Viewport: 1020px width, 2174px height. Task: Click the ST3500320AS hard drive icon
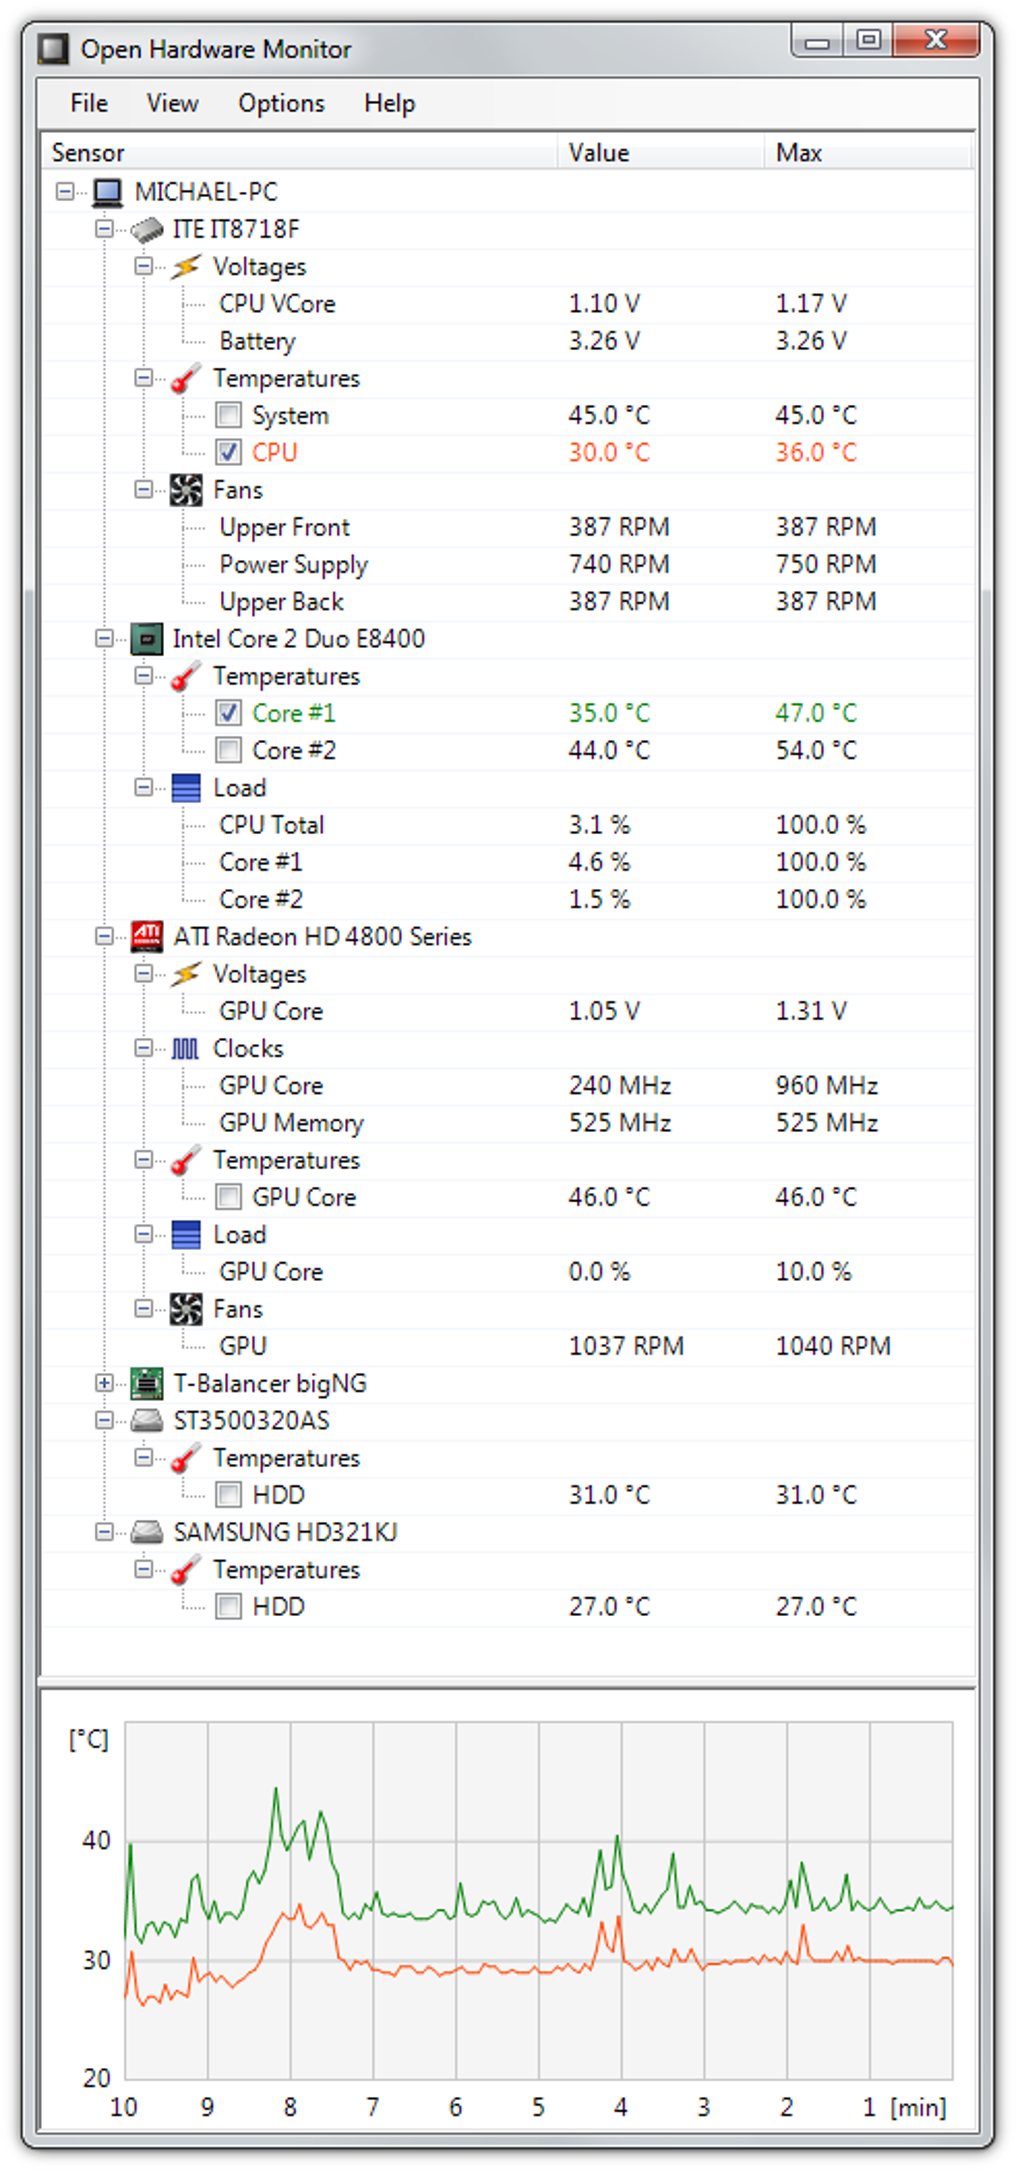(x=147, y=1420)
